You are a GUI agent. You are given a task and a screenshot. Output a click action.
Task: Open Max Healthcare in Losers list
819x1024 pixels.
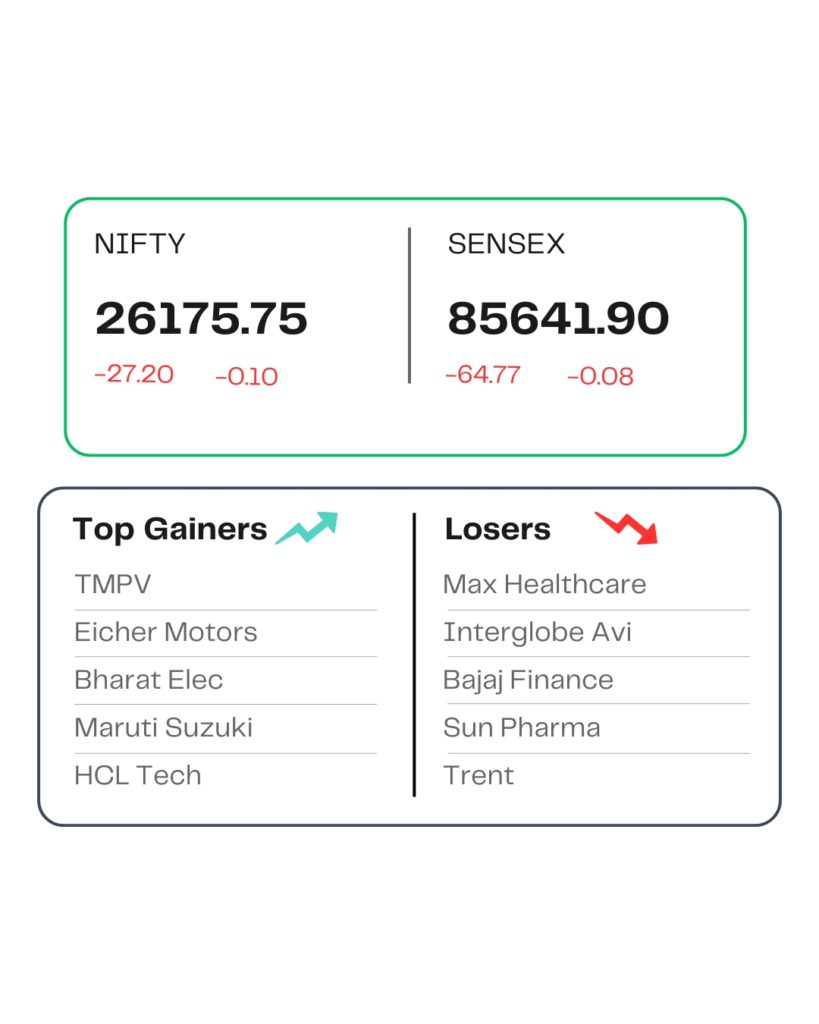coord(545,584)
